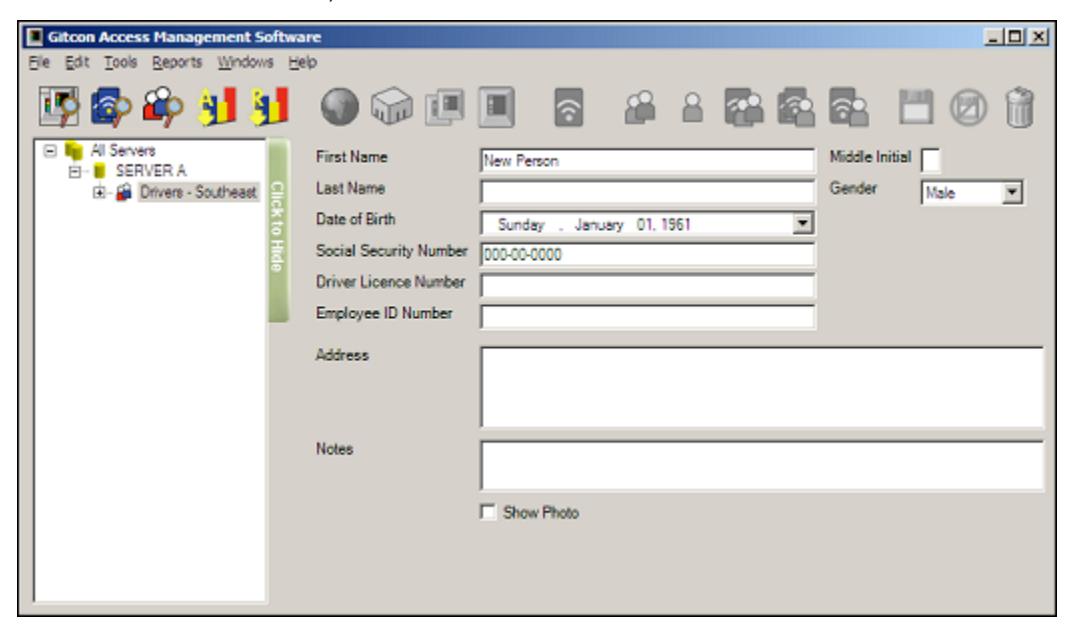Open the Gender dropdown
Screen dimensions: 1076x633
tap(1011, 193)
